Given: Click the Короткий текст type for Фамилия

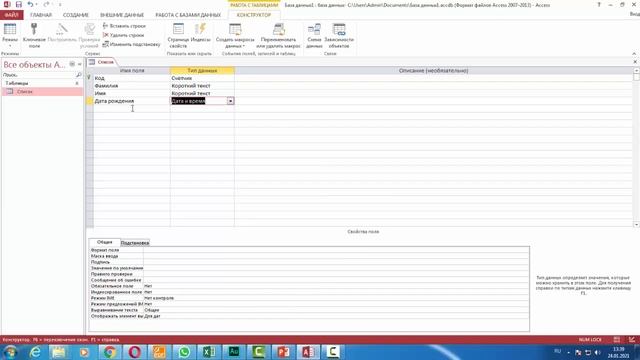Looking at the screenshot, I should pyautogui.click(x=202, y=86).
